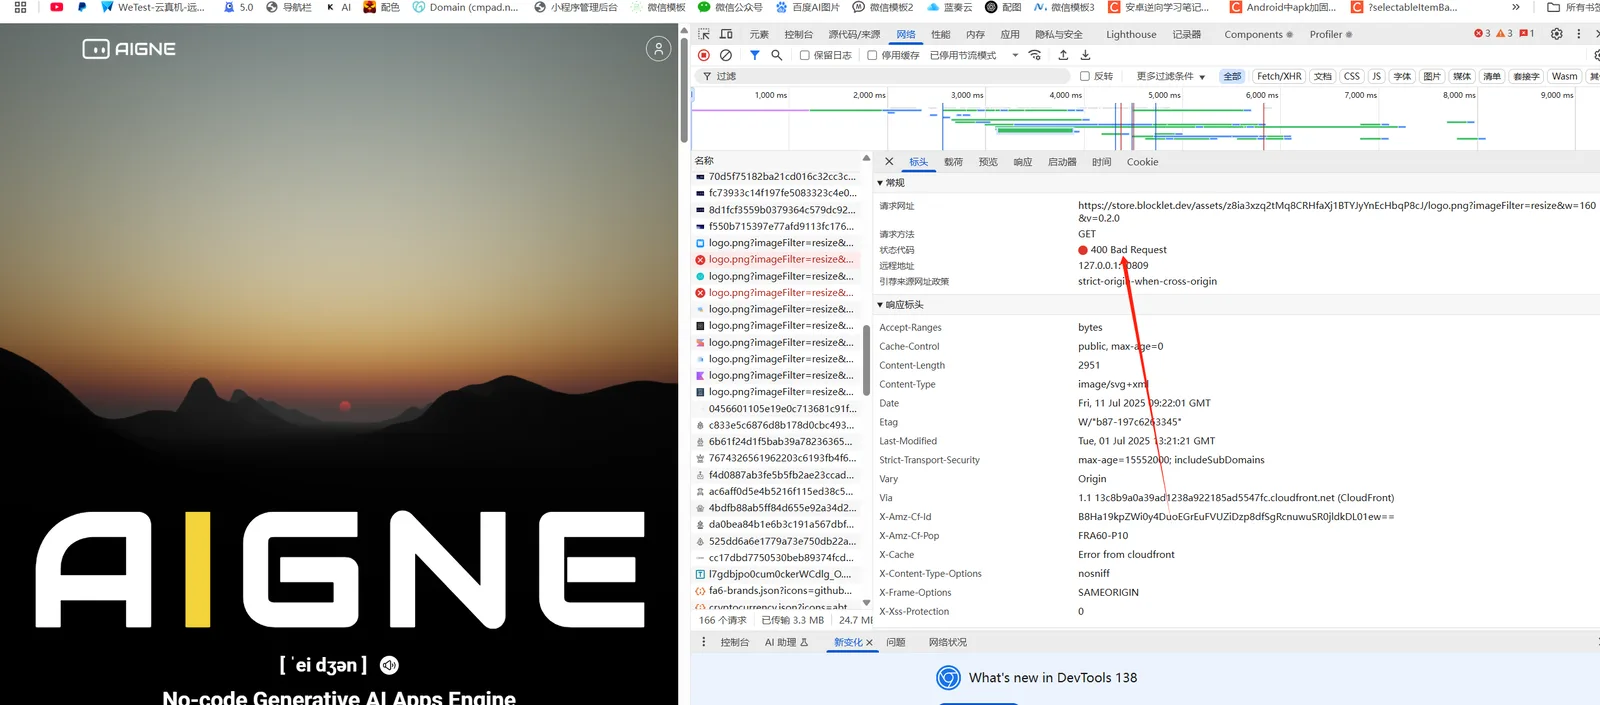Viewport: 1600px width, 705px height.
Task: Open 更多过滤条件 dropdown
Action: [x=1171, y=76]
